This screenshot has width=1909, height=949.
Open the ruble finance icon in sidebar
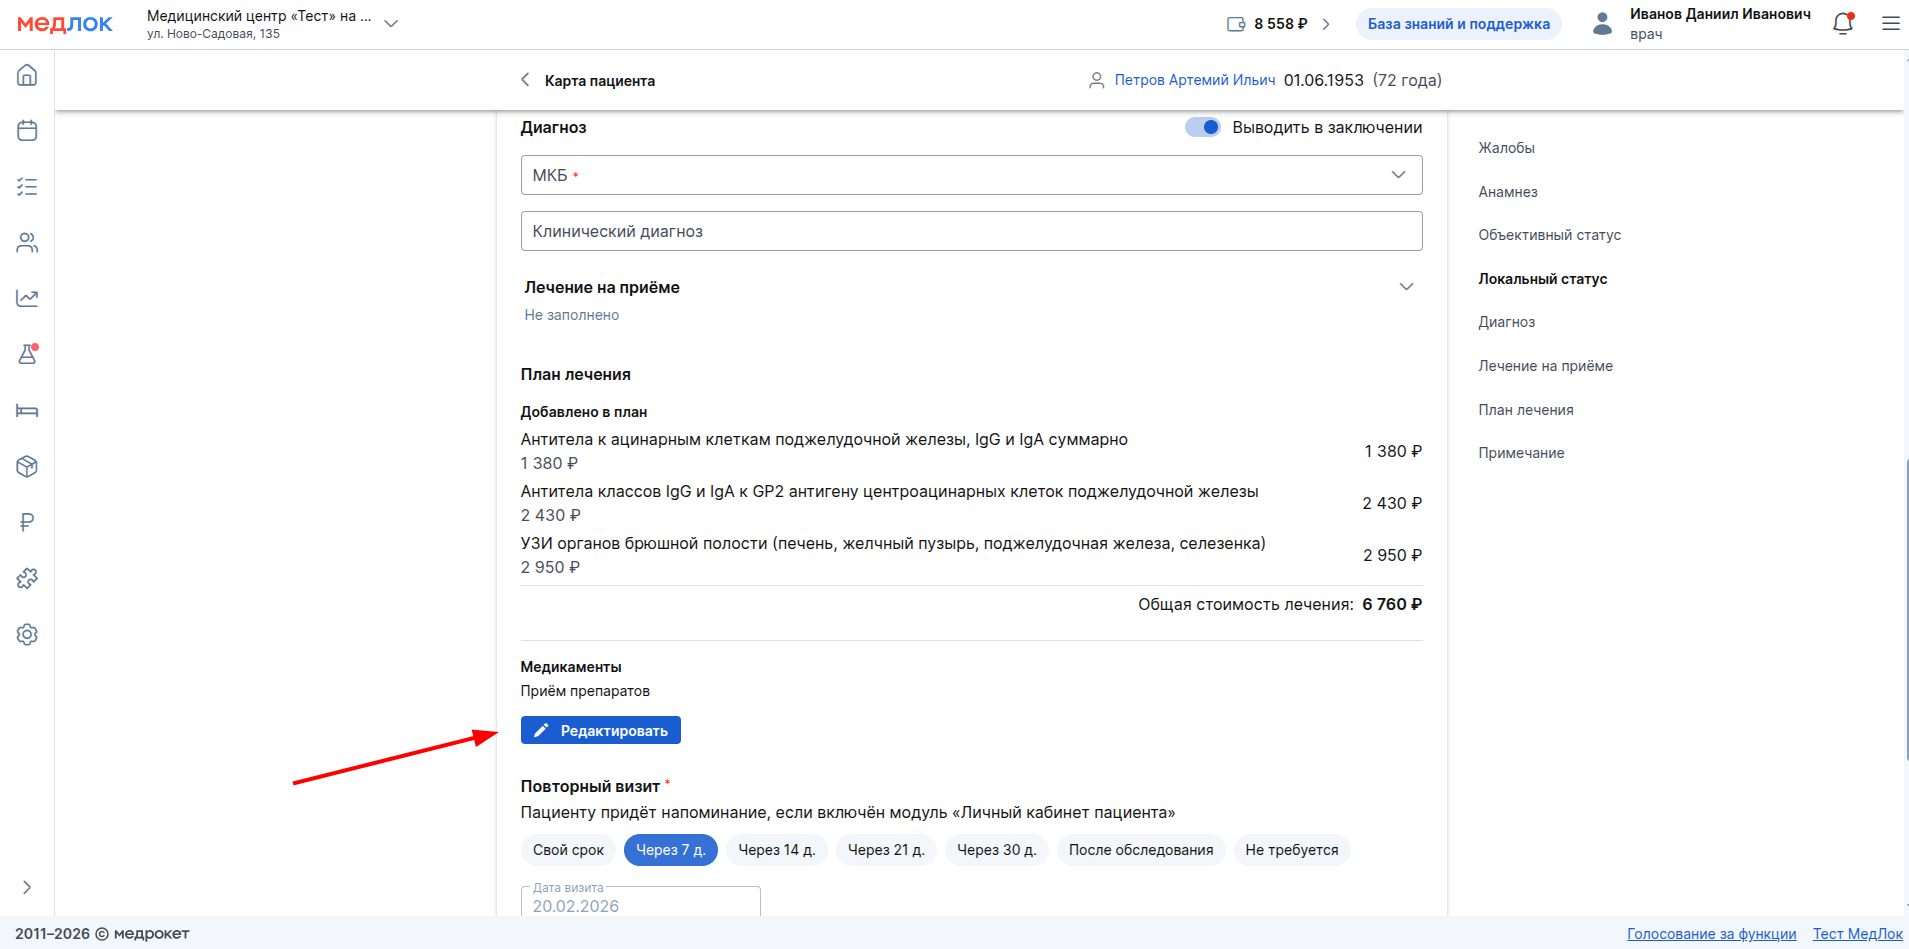point(27,522)
